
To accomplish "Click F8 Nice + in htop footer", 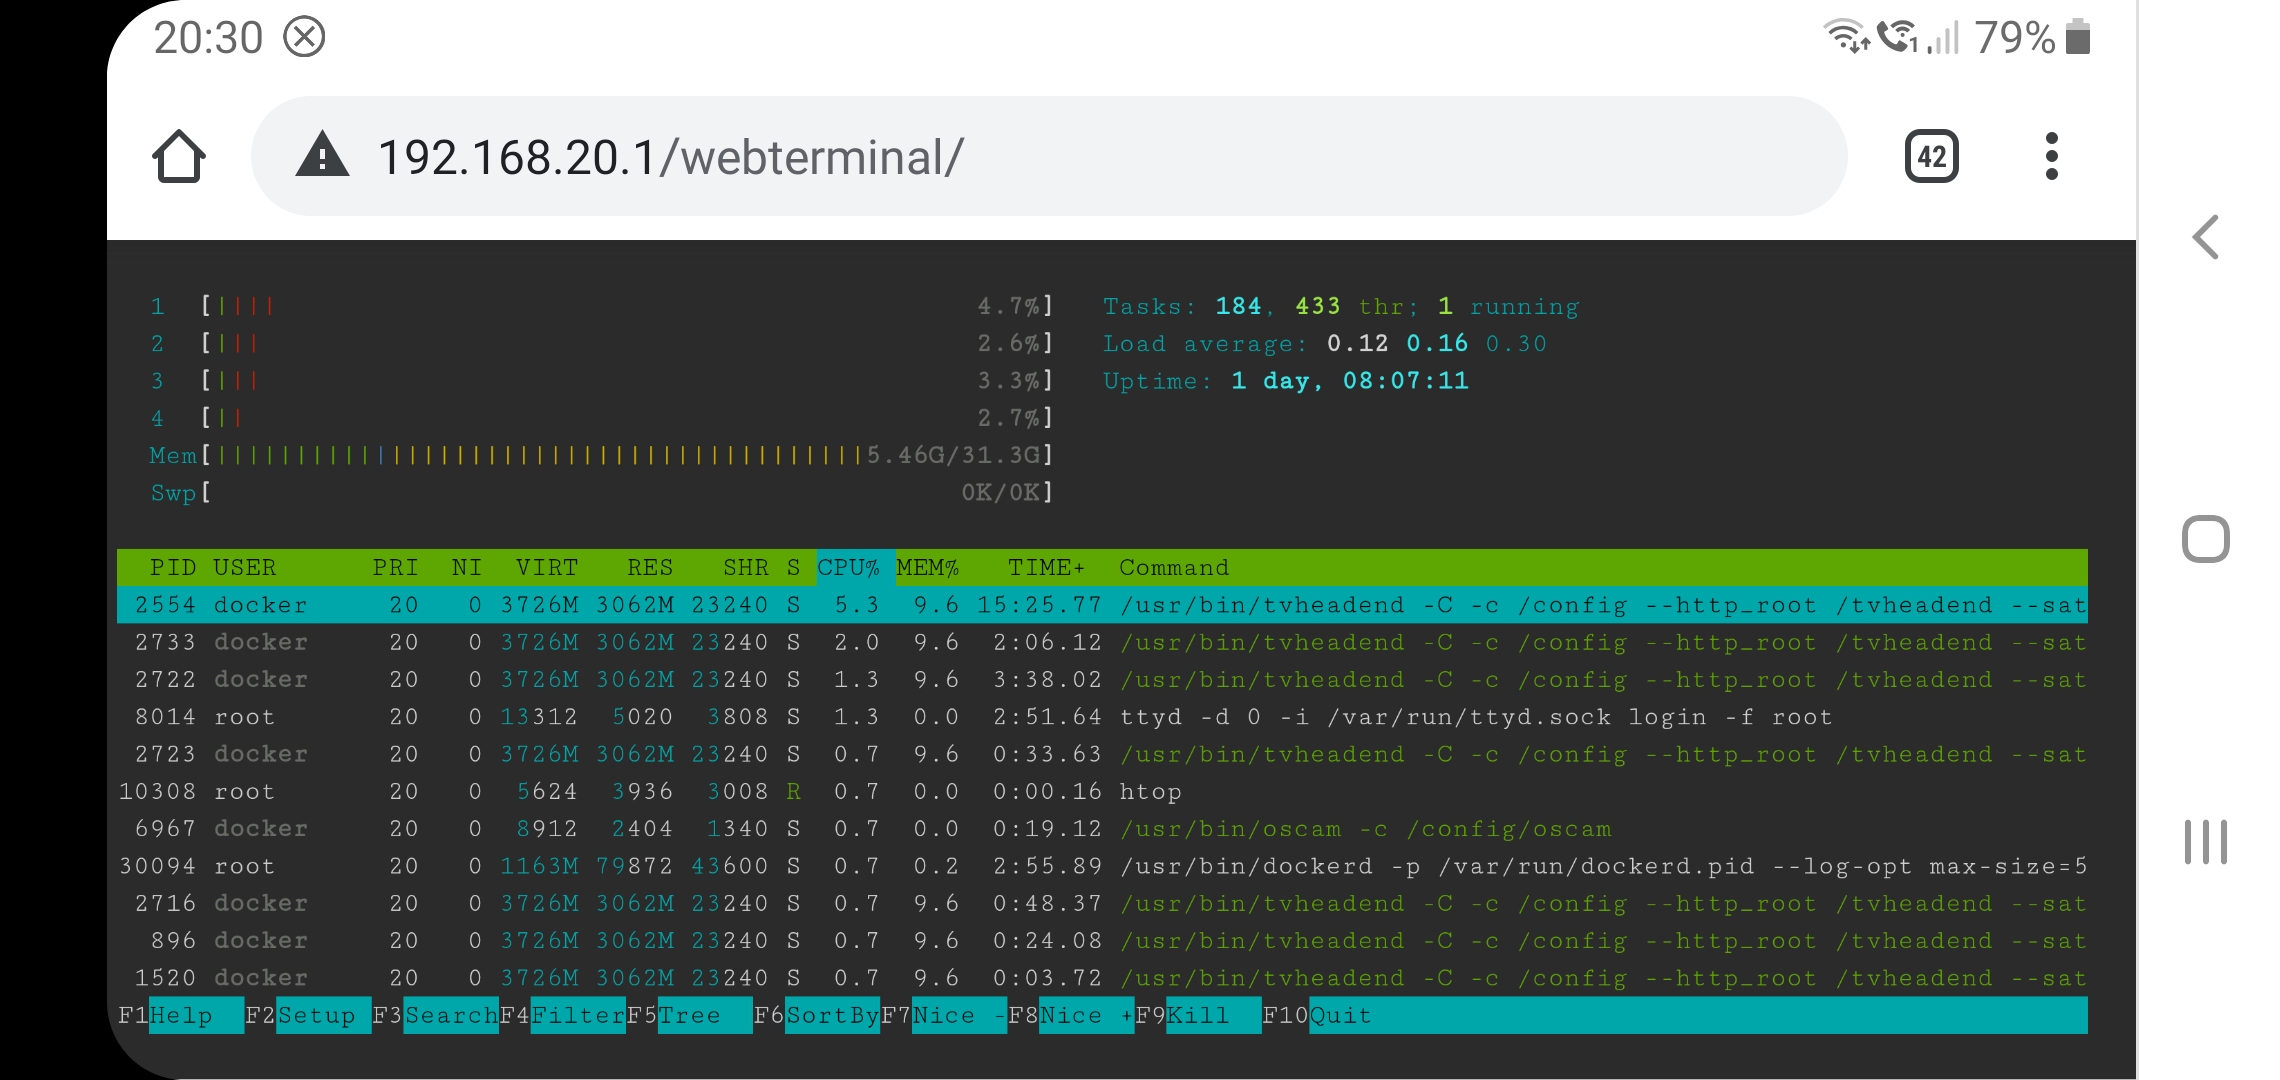I will pyautogui.click(x=1071, y=1015).
